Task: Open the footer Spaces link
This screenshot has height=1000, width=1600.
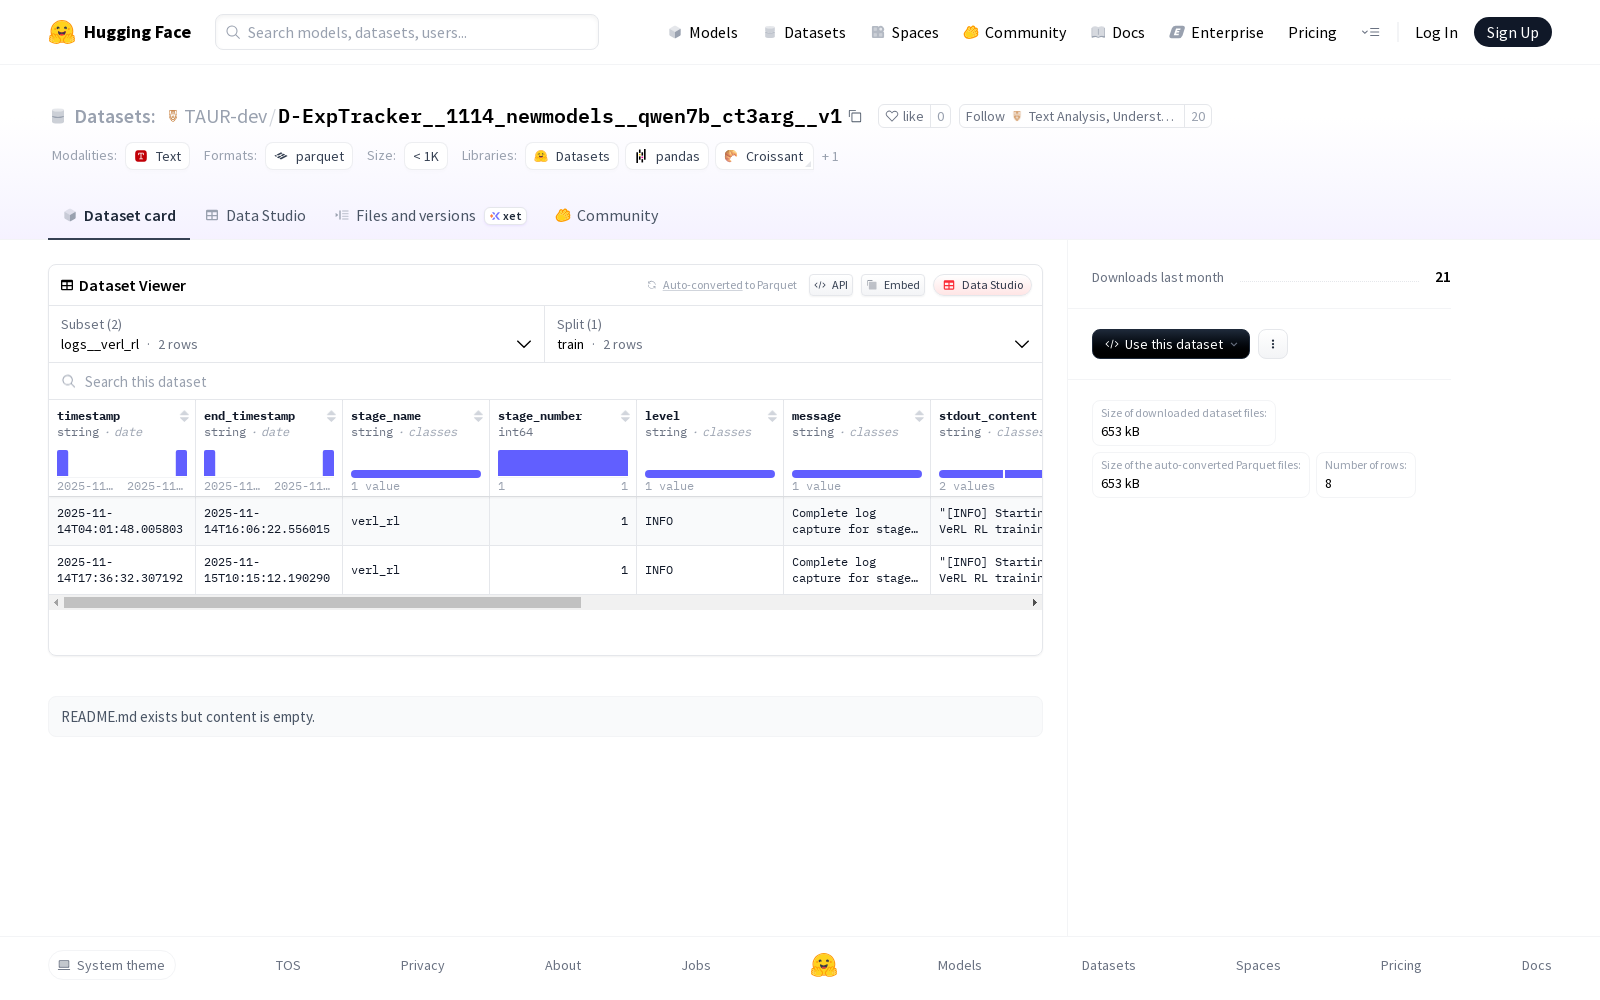Action: pyautogui.click(x=1258, y=965)
